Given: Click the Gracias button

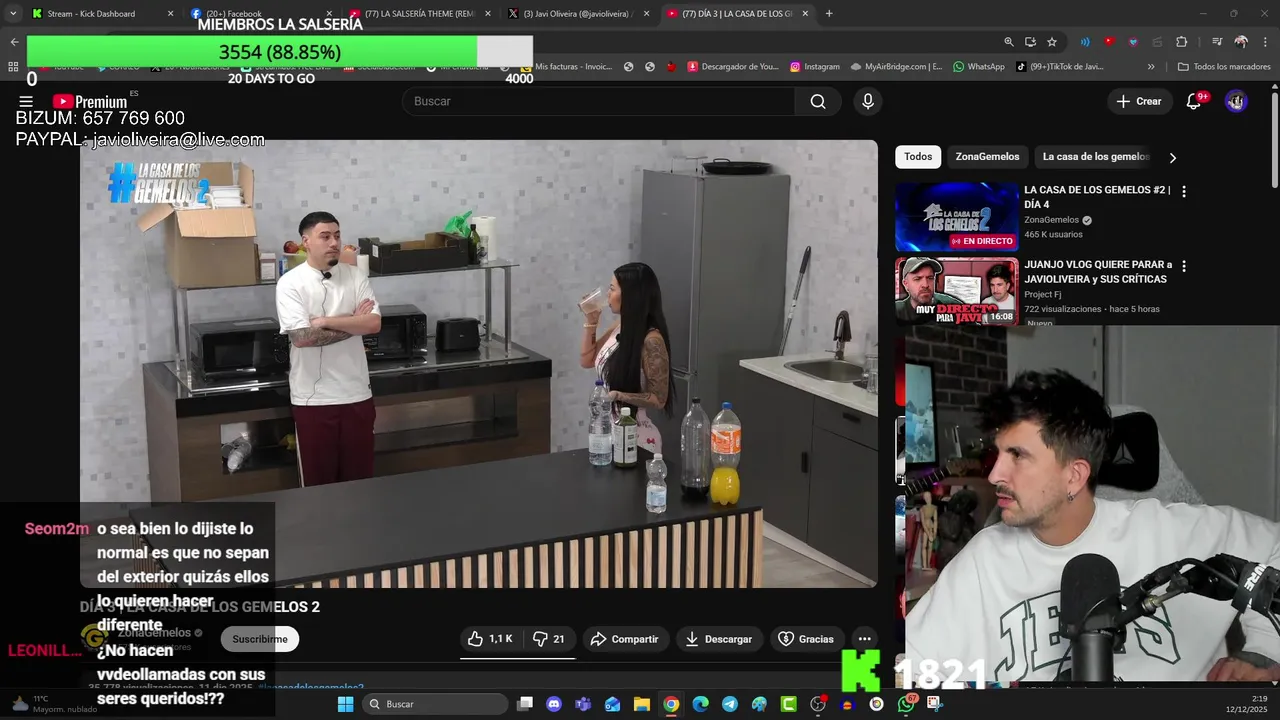Looking at the screenshot, I should click(x=805, y=639).
